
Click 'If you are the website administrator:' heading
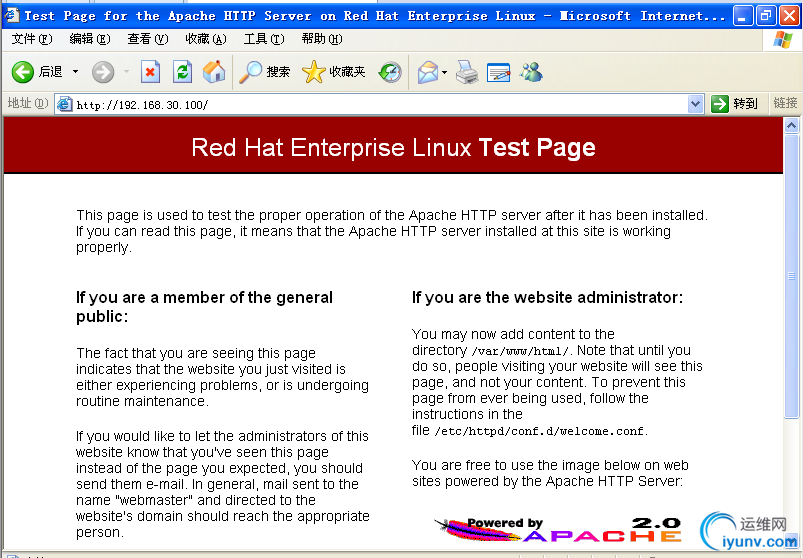tap(547, 297)
